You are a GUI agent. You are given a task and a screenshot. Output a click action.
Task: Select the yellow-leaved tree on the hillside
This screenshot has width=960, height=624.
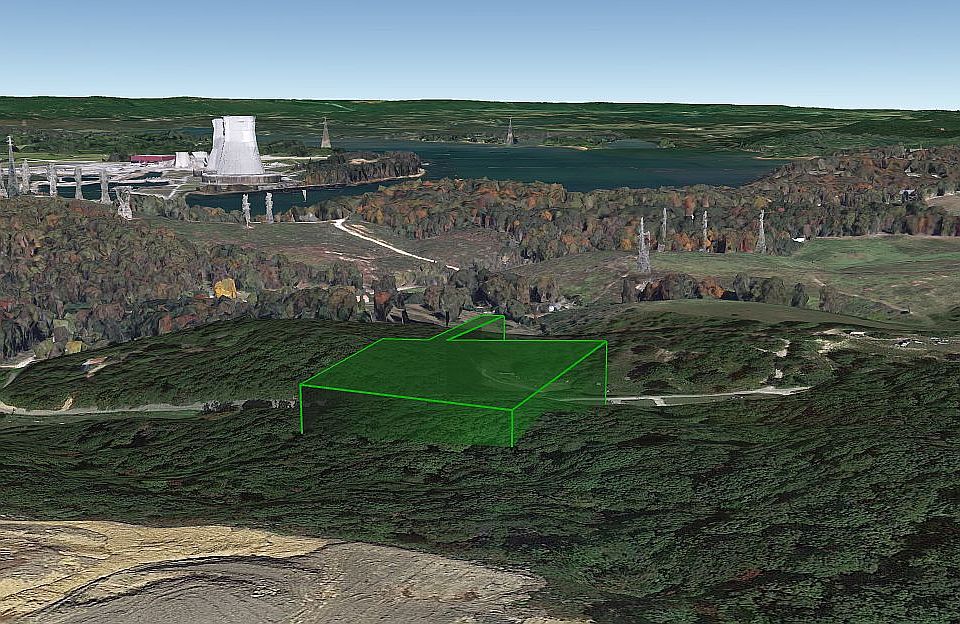tap(226, 288)
